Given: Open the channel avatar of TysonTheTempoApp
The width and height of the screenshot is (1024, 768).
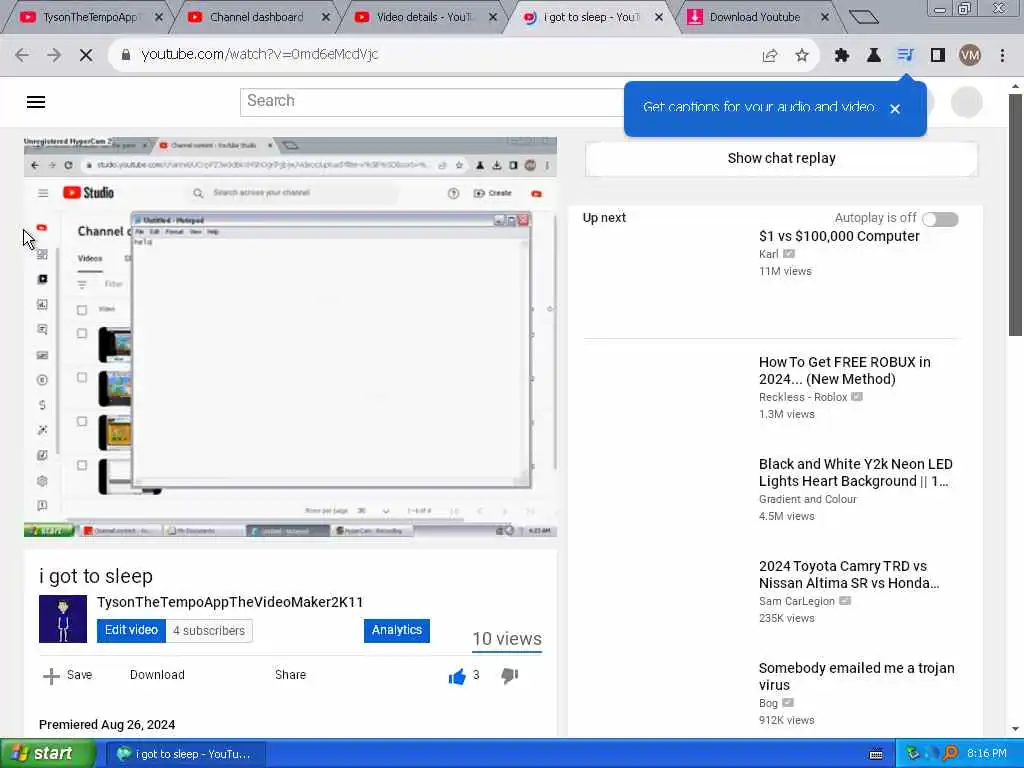Looking at the screenshot, I should click(x=63, y=618).
